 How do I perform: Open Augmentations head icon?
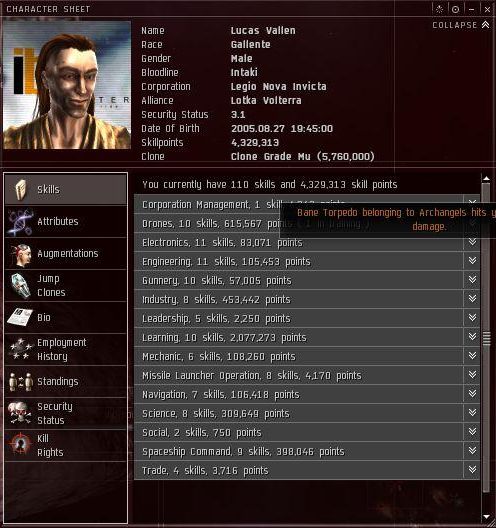tap(21, 254)
